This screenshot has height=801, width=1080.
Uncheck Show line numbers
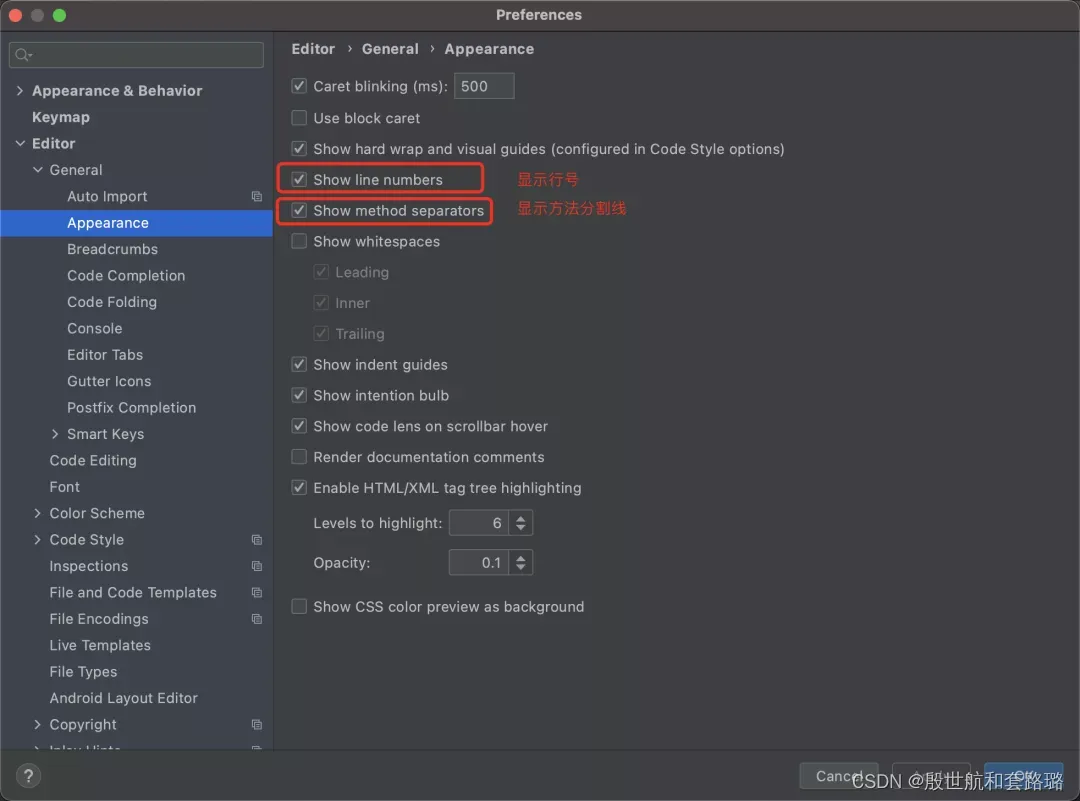pos(299,180)
